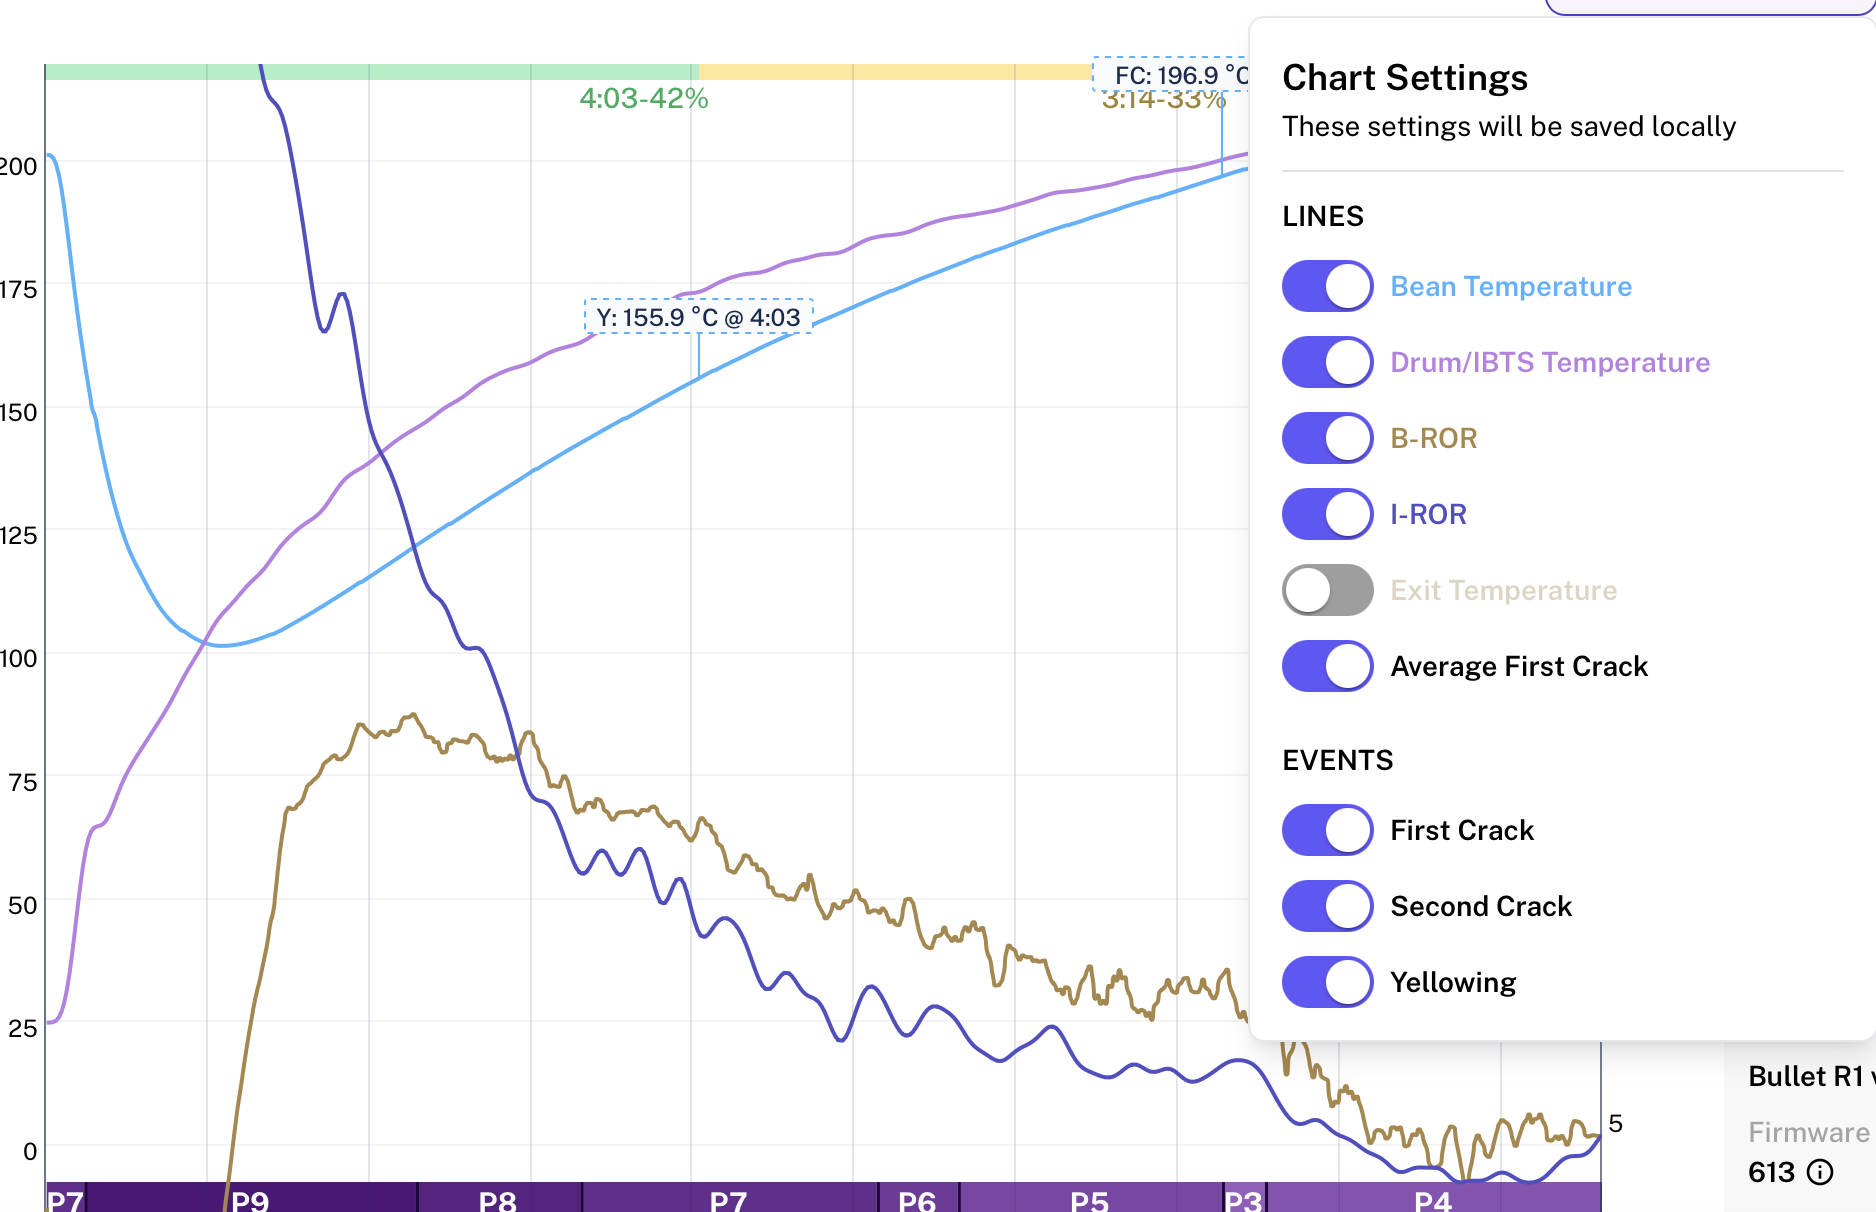
Task: Disable the First Crack event toggle
Action: point(1327,830)
